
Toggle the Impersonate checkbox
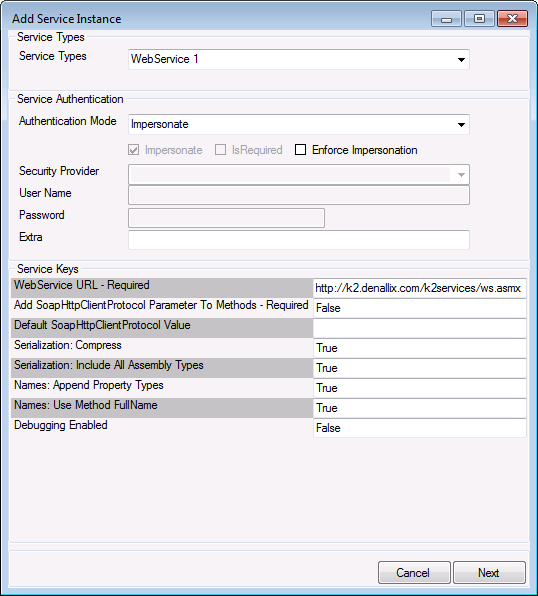133,150
